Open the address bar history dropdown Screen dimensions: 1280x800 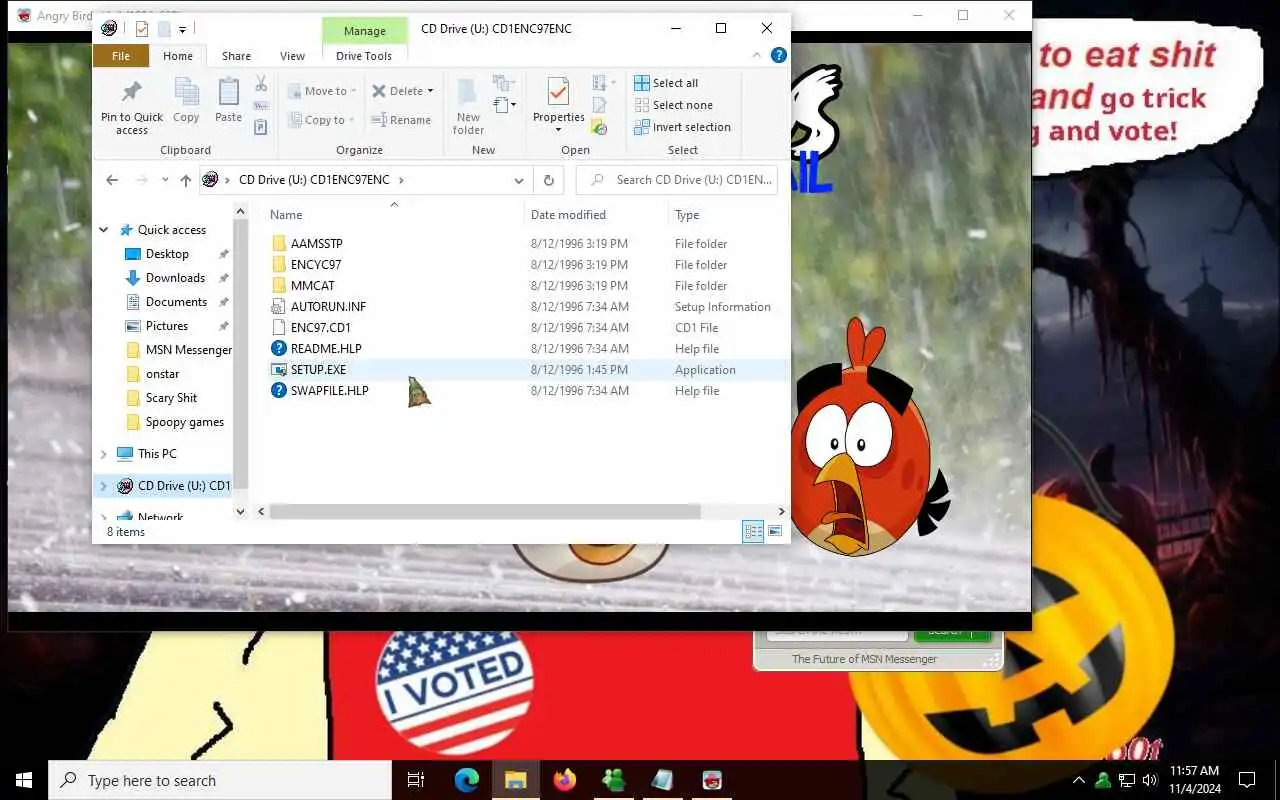click(518, 180)
